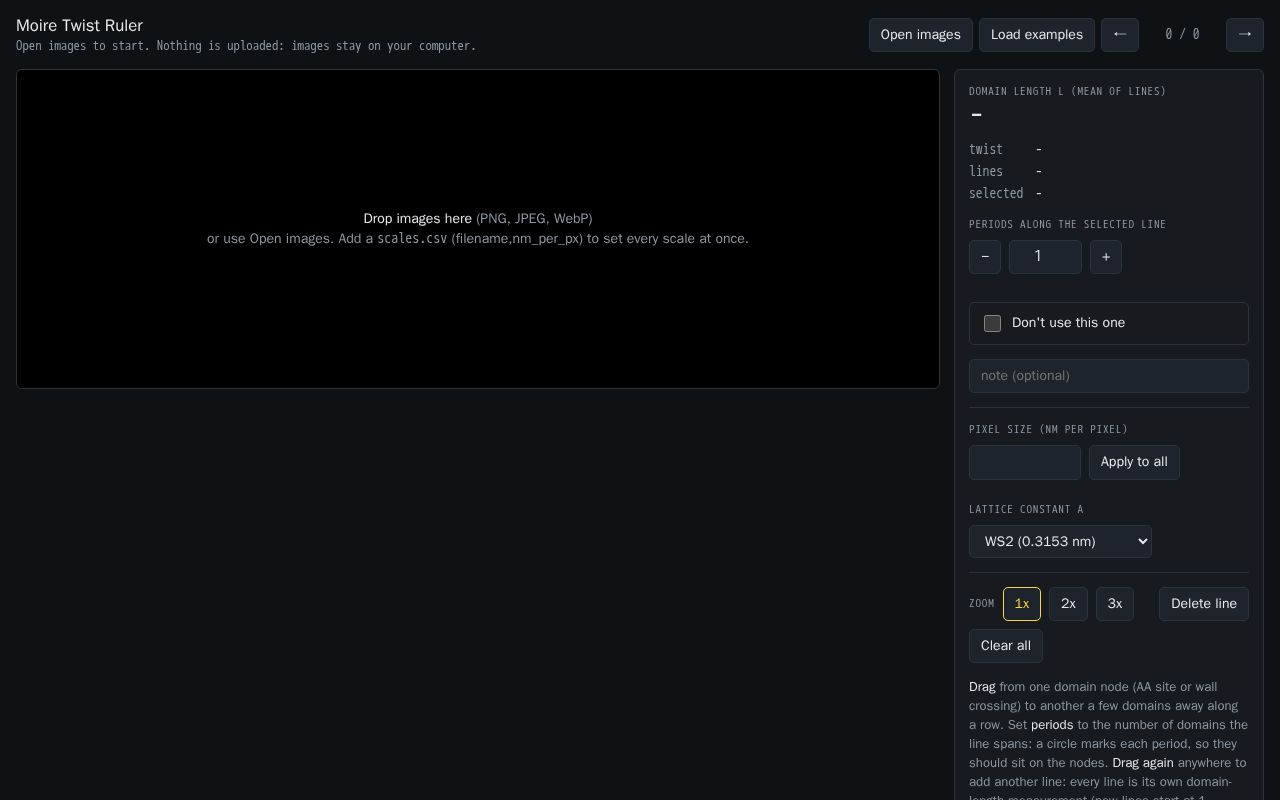The image size is (1280, 800).
Task: Go to next image with right arrow
Action: pos(1245,35)
